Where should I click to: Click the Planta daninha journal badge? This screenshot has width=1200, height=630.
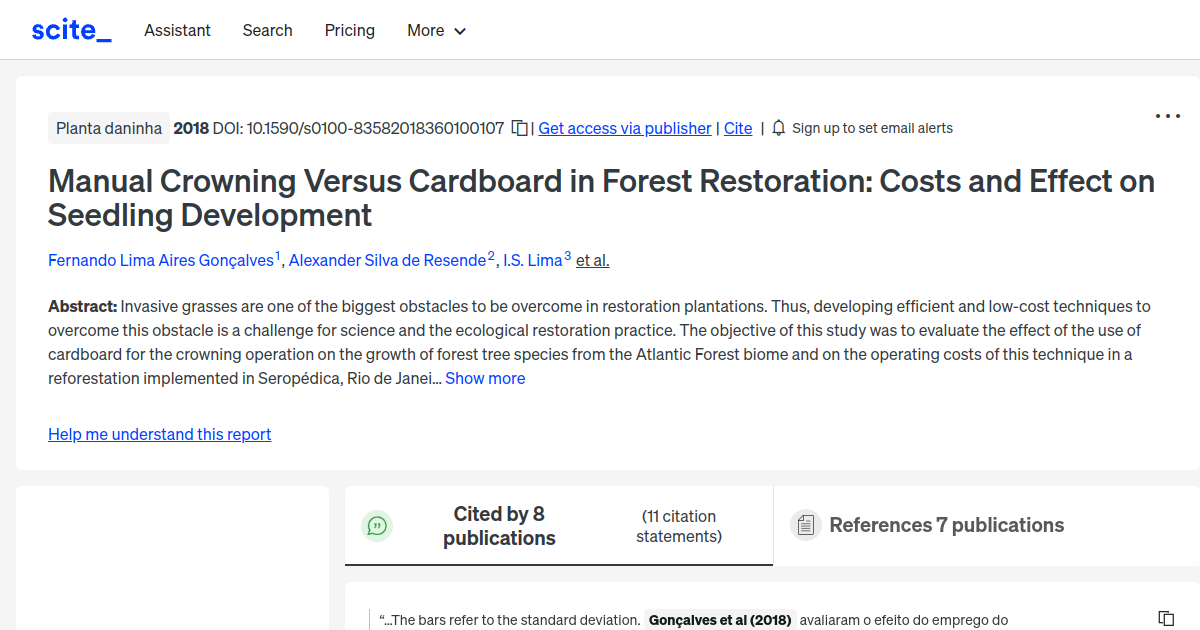coord(108,127)
